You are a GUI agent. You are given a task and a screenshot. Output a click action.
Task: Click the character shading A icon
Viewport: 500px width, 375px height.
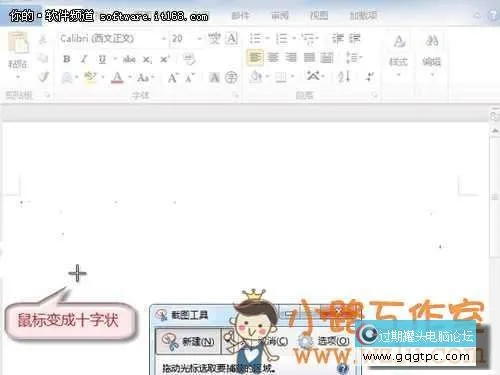(214, 78)
